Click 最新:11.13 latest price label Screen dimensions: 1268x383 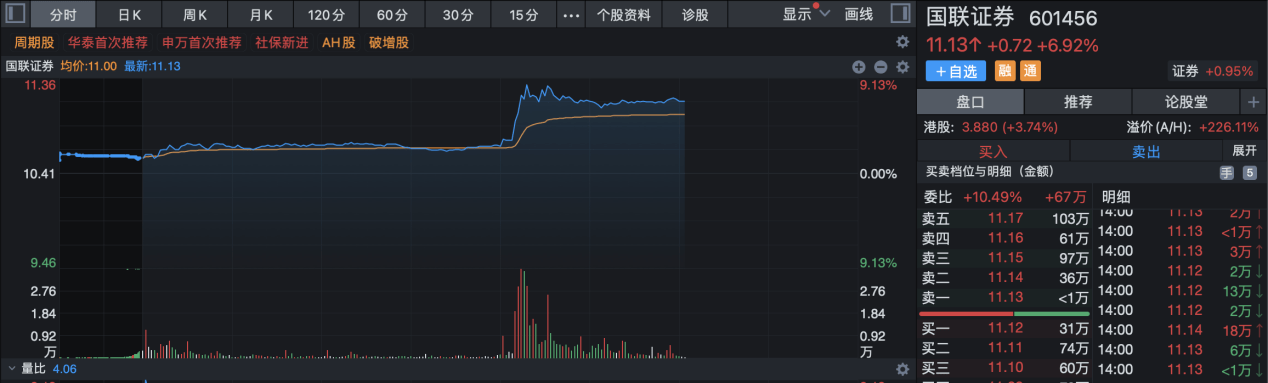pos(152,66)
